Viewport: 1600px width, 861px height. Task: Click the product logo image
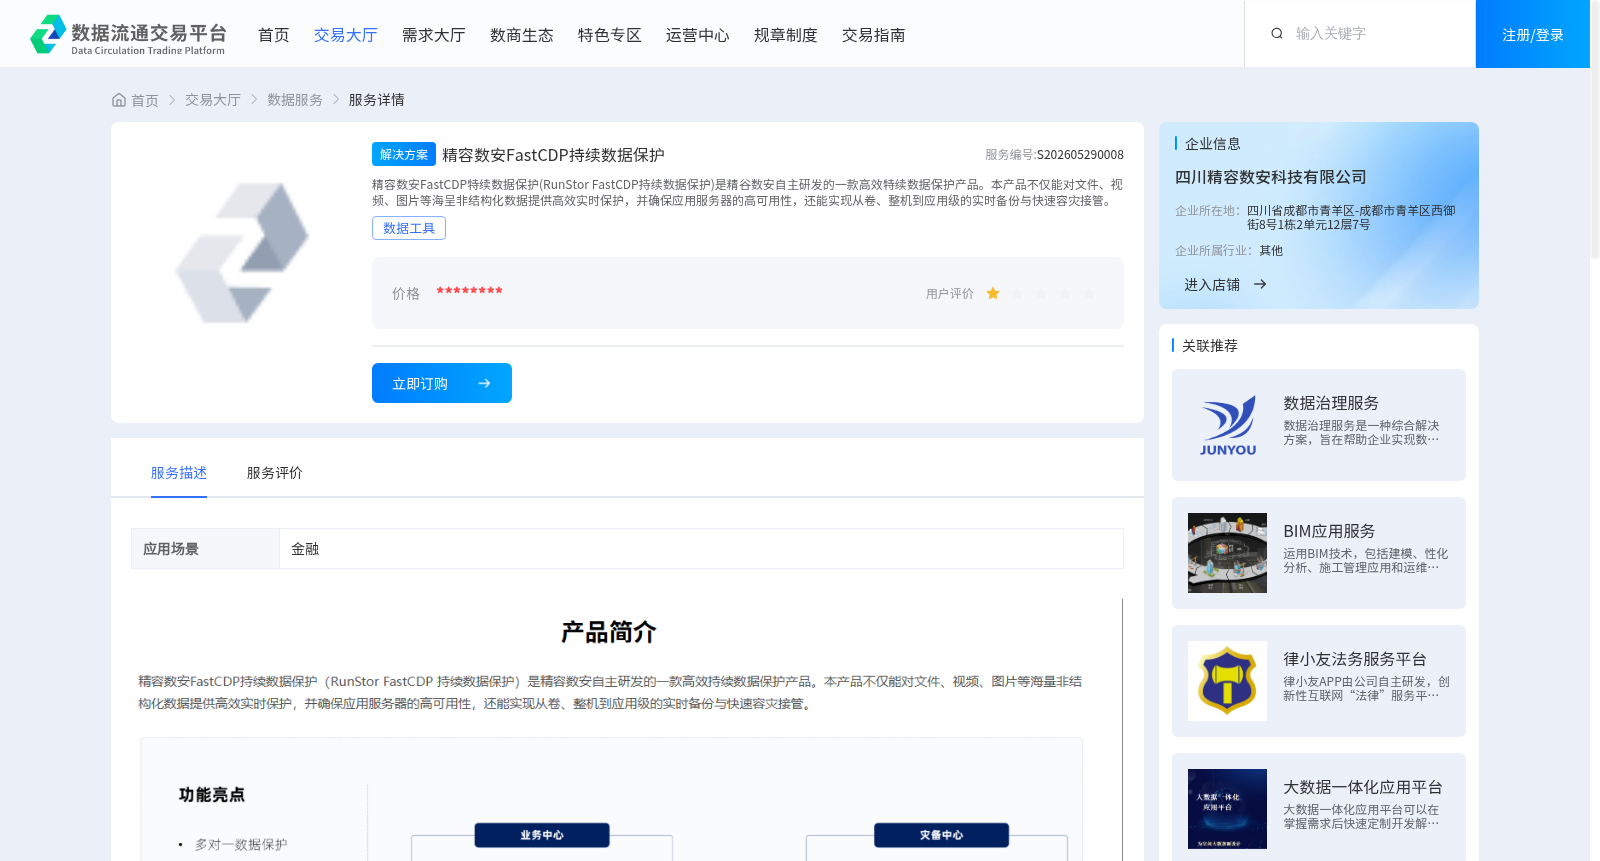click(242, 252)
